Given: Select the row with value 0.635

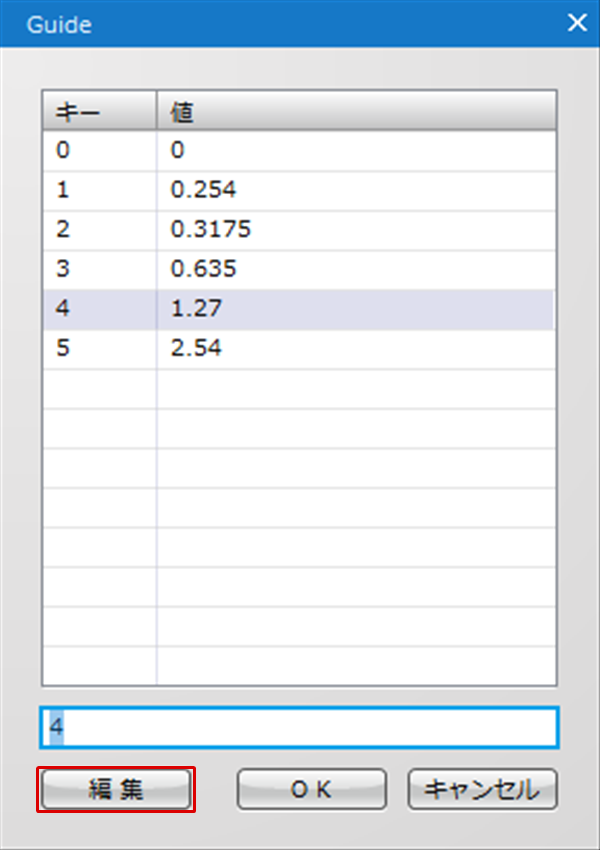Looking at the screenshot, I should [x=299, y=269].
